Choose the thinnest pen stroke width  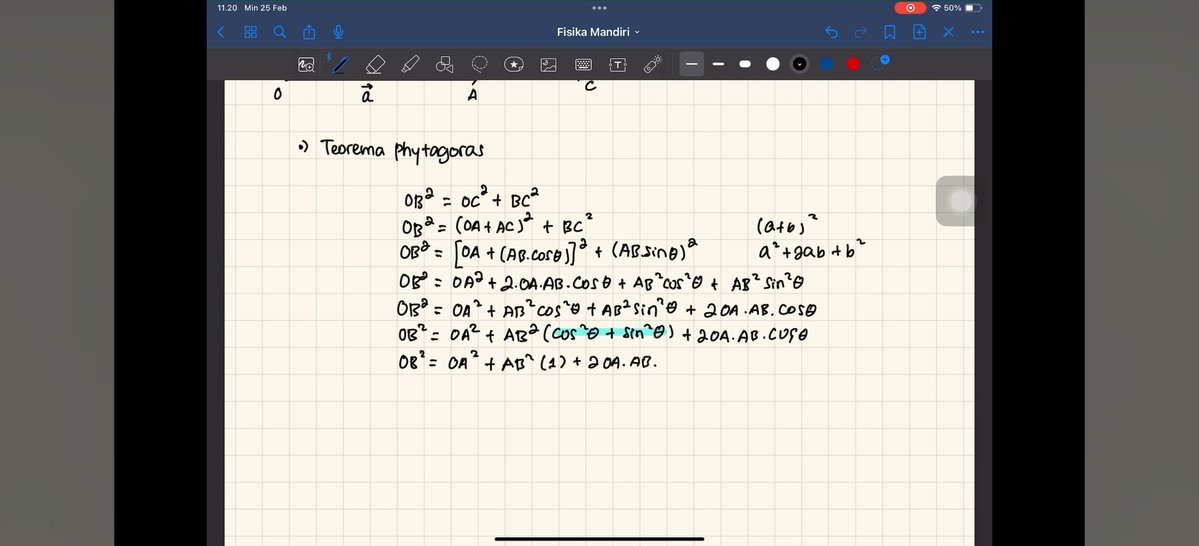point(691,64)
